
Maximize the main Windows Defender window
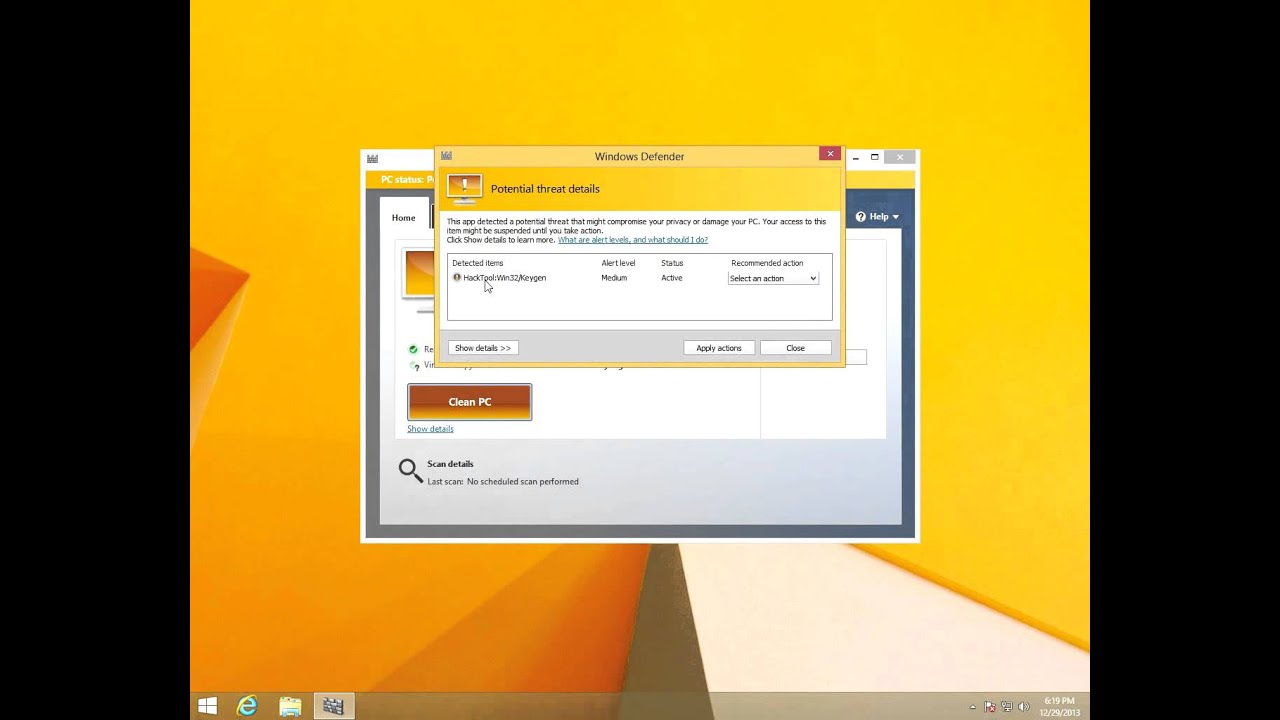pyautogui.click(x=874, y=157)
